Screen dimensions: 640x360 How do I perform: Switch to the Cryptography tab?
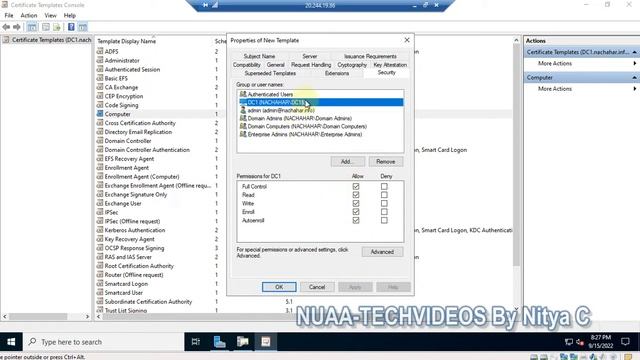coord(352,65)
